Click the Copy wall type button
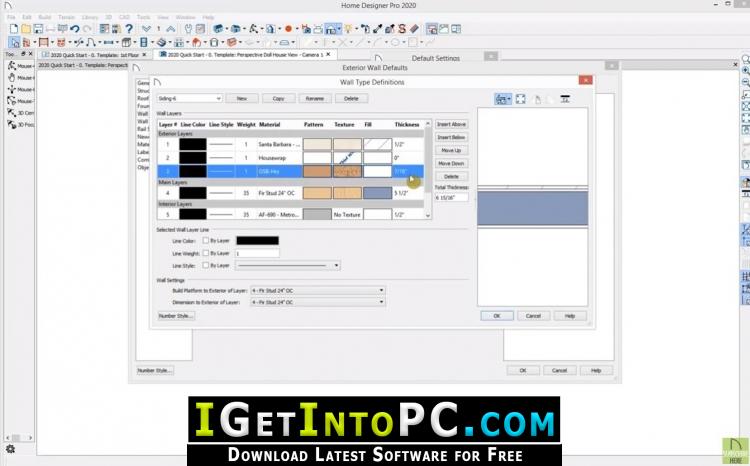750x466 pixels. tap(278, 98)
